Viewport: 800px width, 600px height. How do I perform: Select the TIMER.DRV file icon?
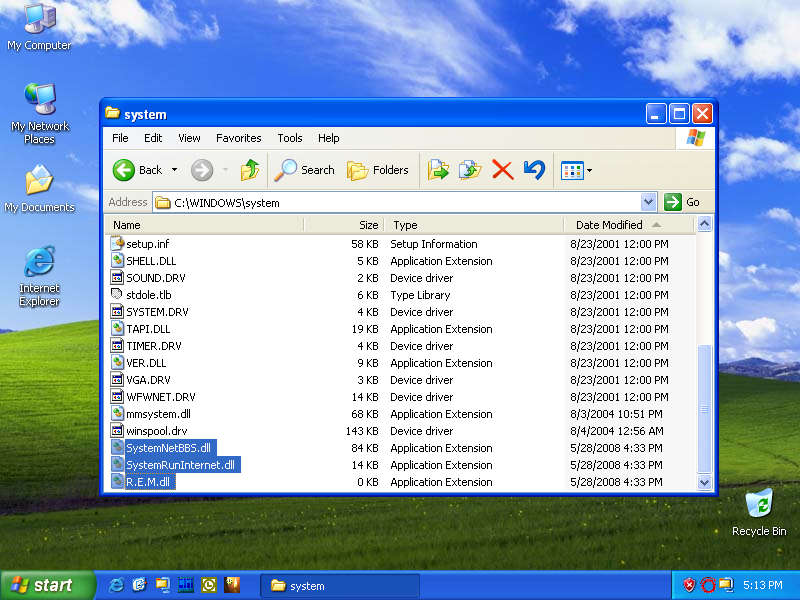(x=117, y=345)
